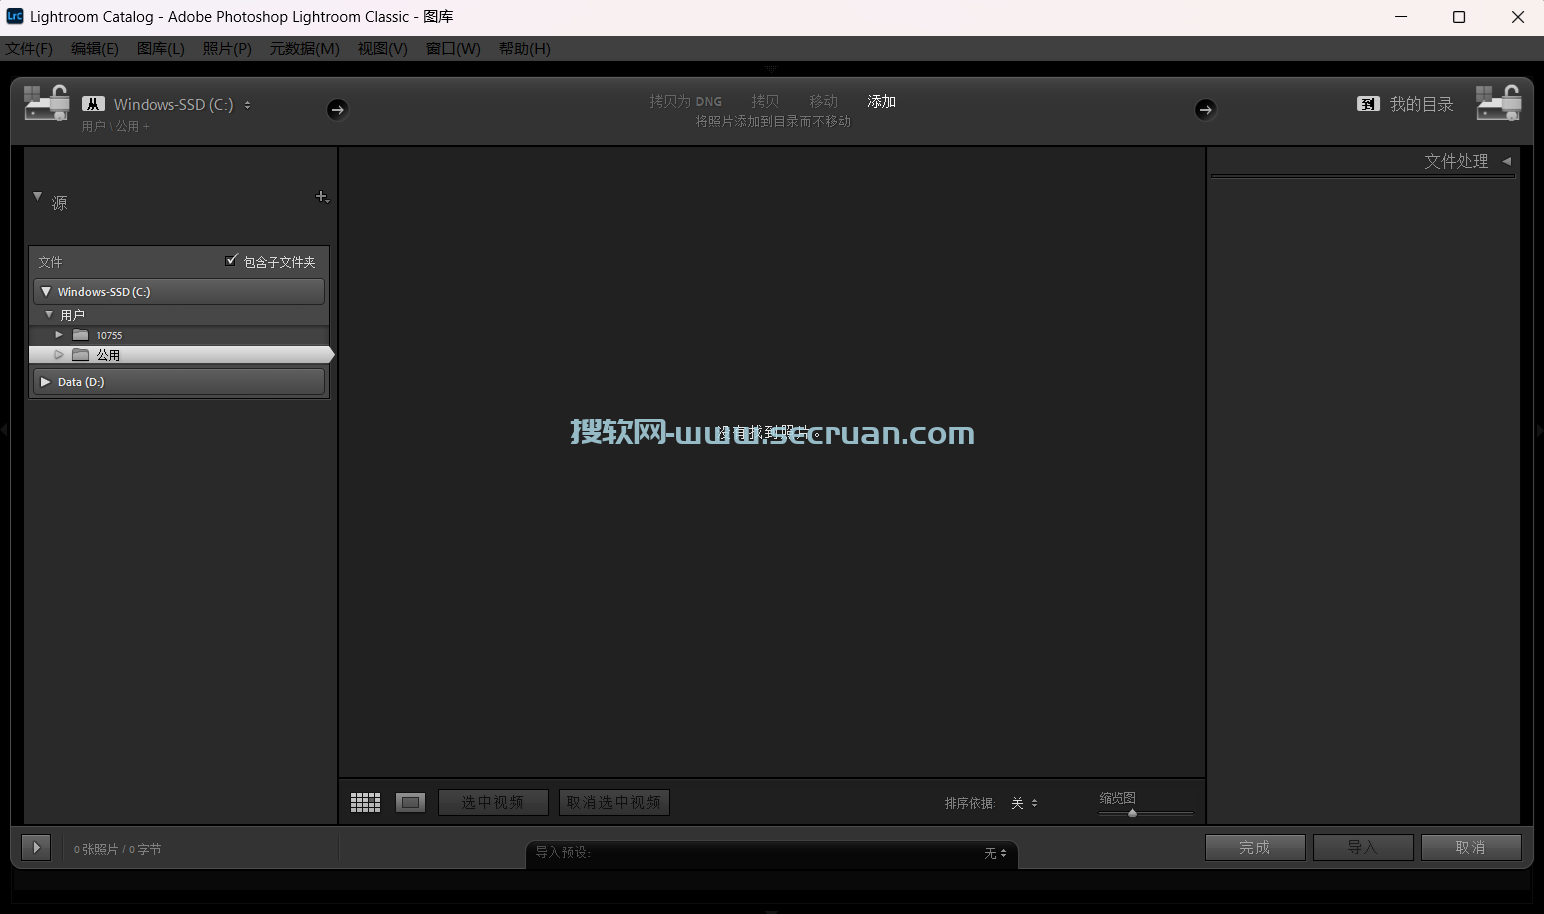1544x914 pixels.
Task: Click the 导入 button
Action: 1363,847
